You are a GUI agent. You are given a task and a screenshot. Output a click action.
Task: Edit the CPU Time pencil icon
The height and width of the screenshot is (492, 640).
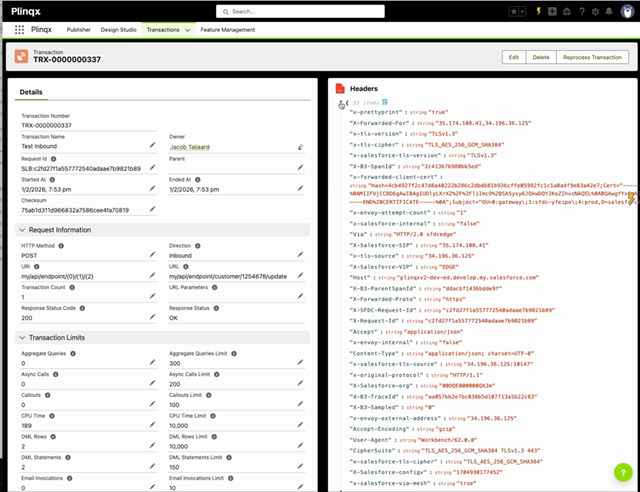pos(152,425)
